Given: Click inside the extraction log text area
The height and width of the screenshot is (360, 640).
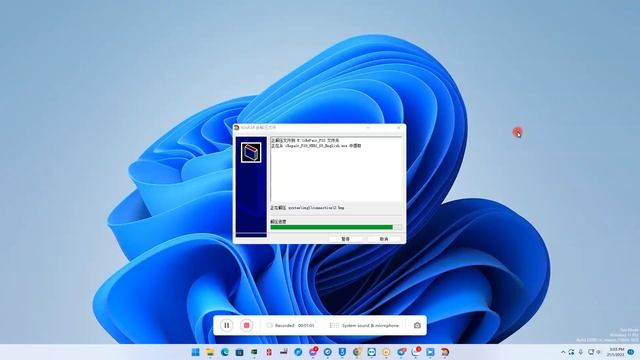Looking at the screenshot, I should pos(336,169).
